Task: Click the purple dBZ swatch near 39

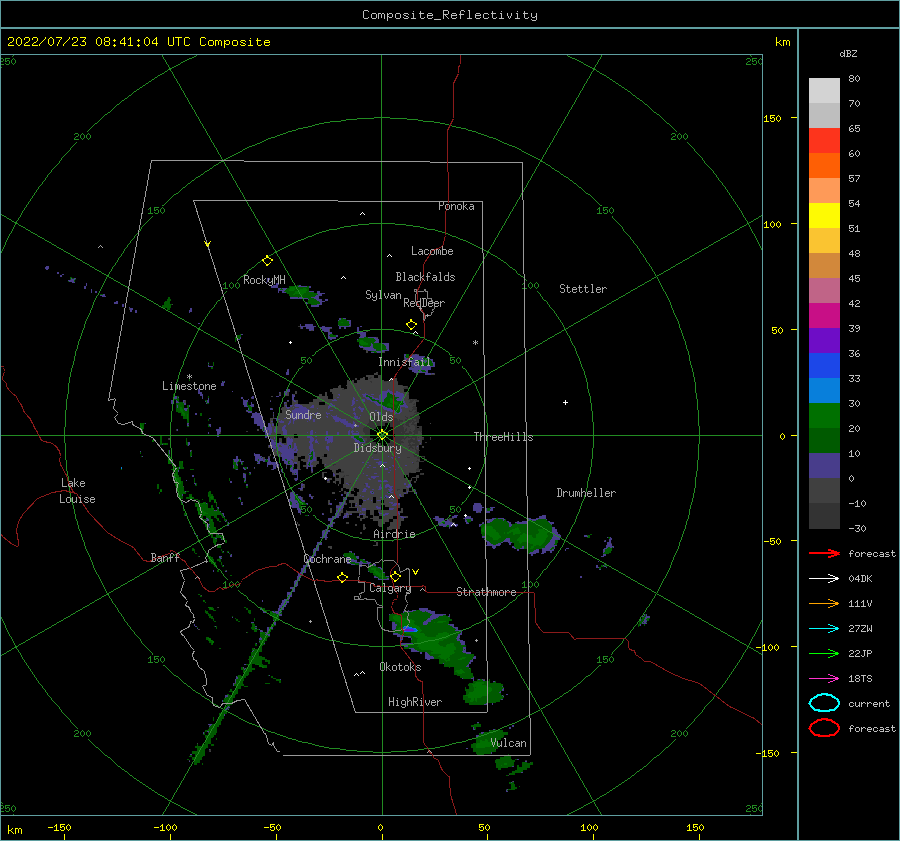Action: point(824,341)
